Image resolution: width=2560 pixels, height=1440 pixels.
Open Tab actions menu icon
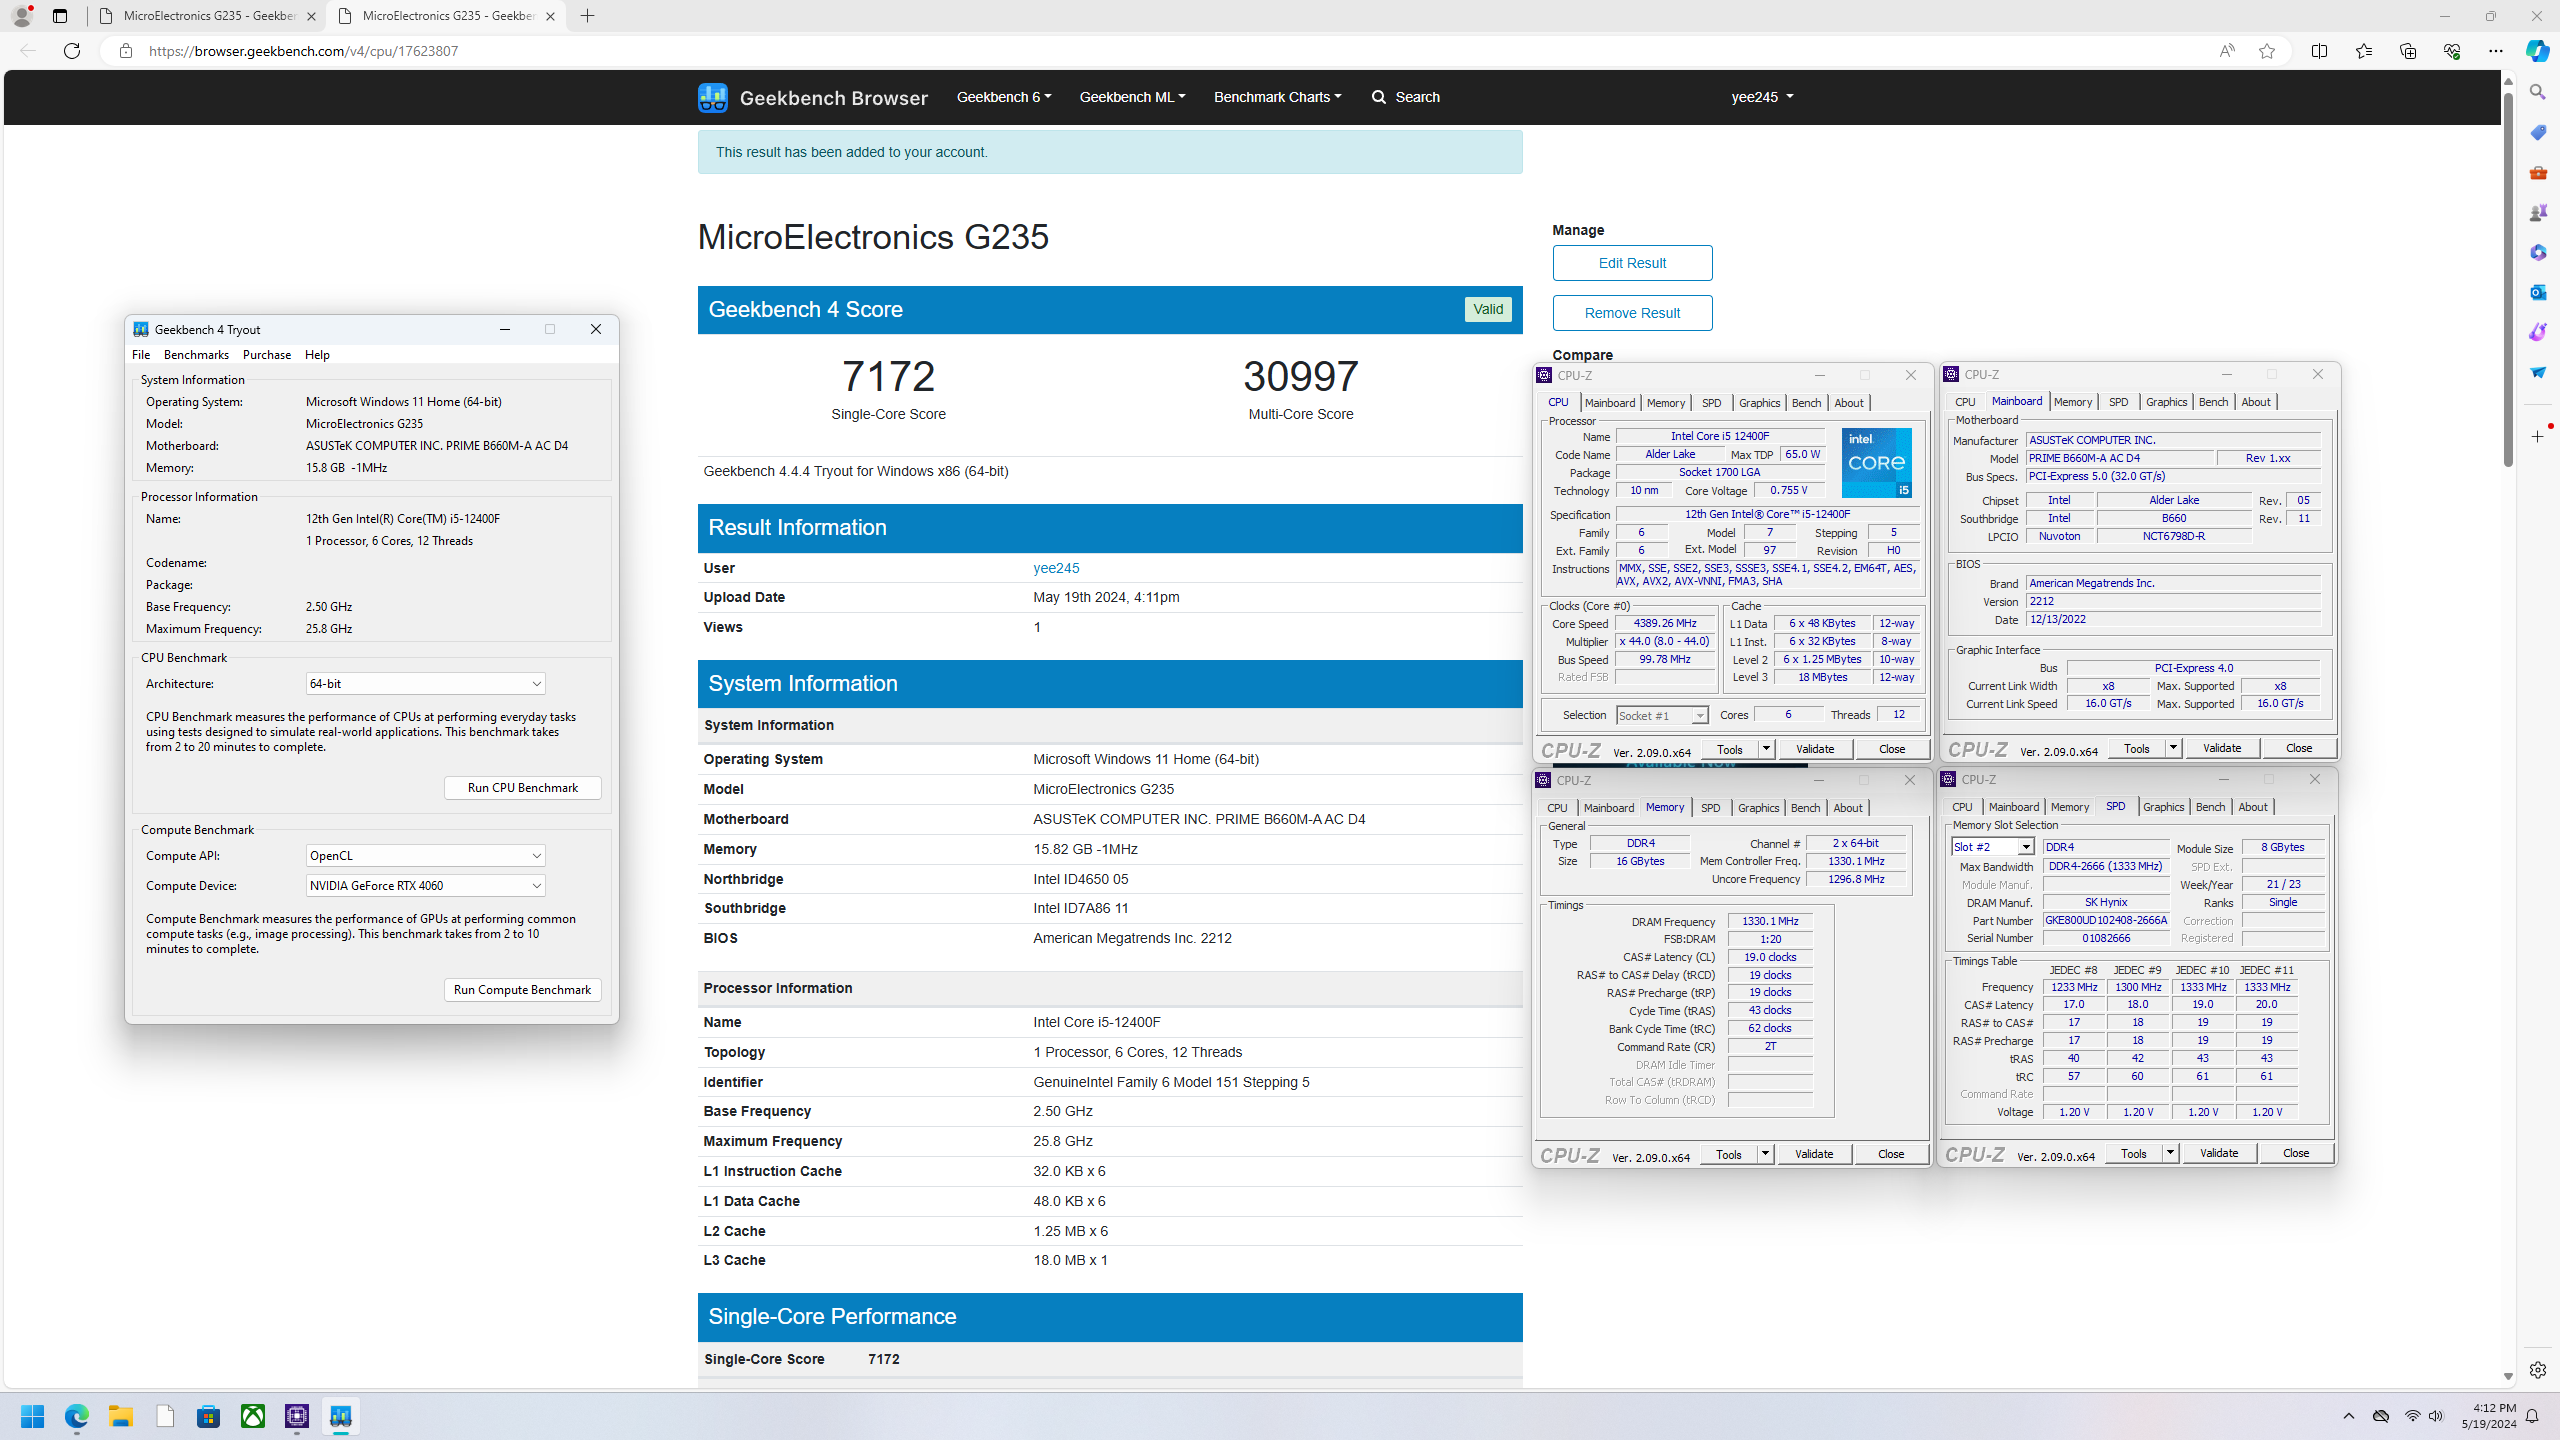pos(60,16)
